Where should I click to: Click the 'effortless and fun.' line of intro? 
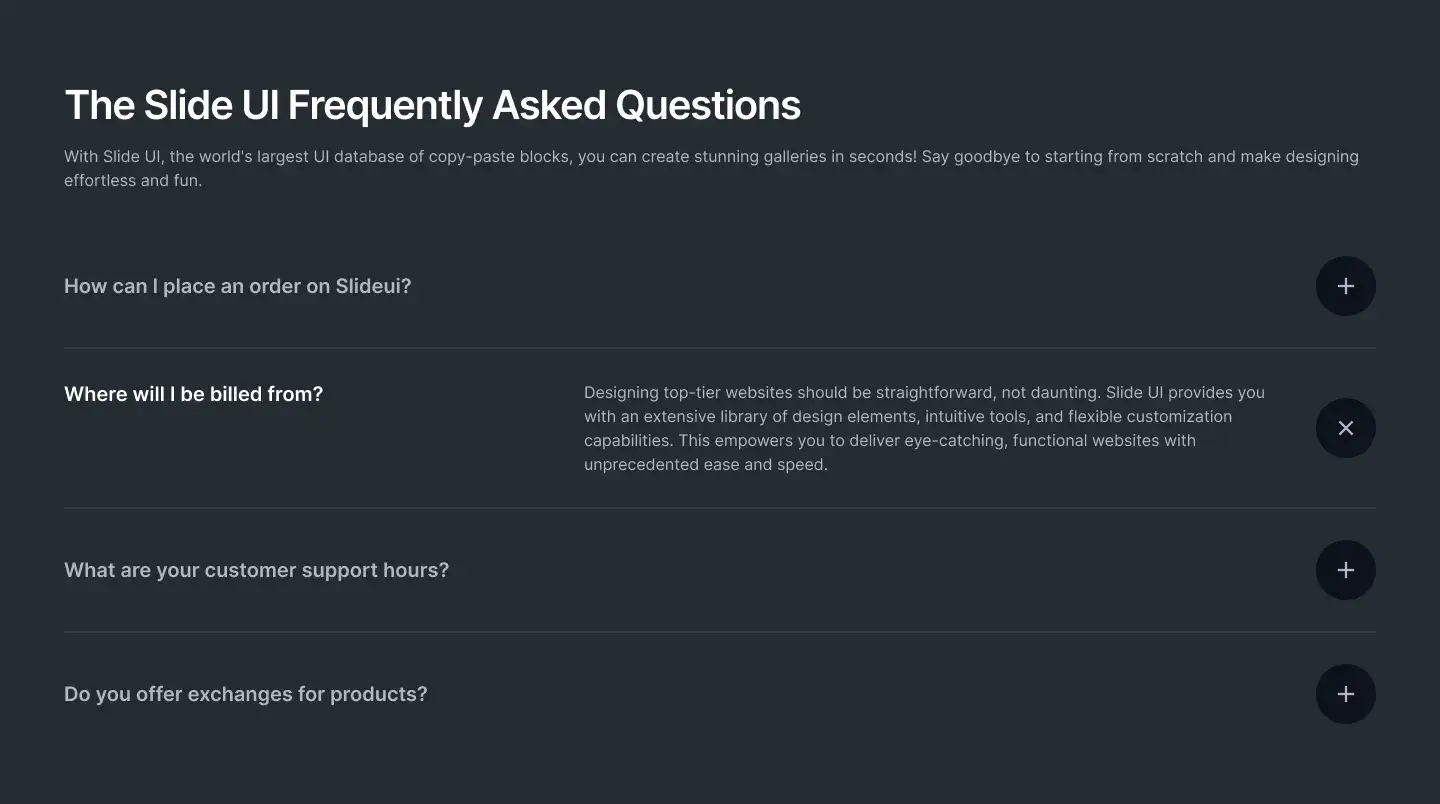click(133, 181)
